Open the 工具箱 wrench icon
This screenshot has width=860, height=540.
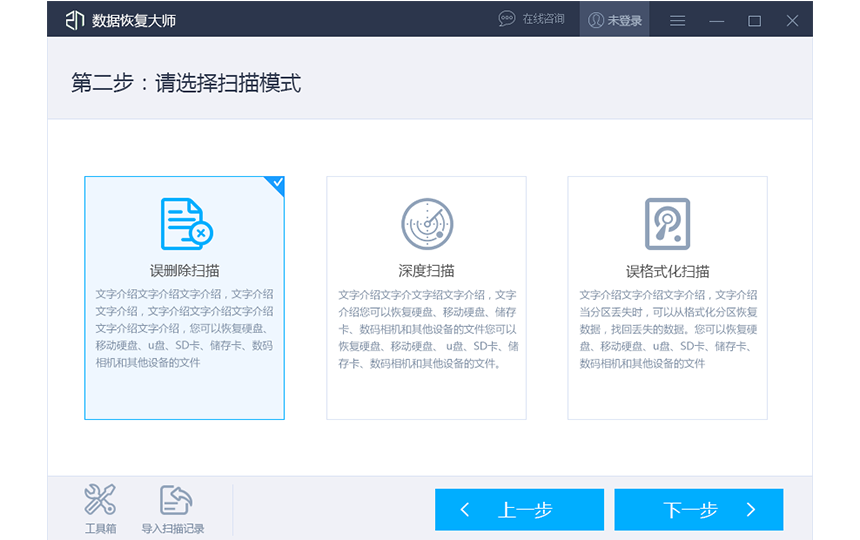point(100,500)
